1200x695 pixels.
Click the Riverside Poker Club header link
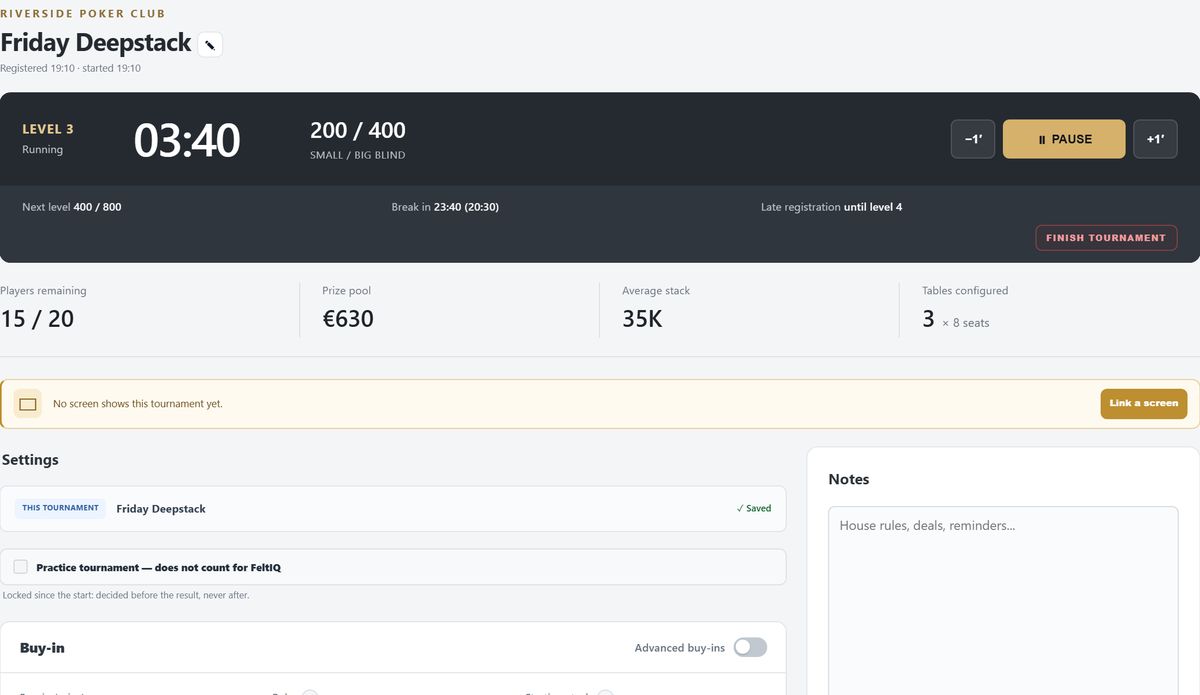pyautogui.click(x=83, y=14)
